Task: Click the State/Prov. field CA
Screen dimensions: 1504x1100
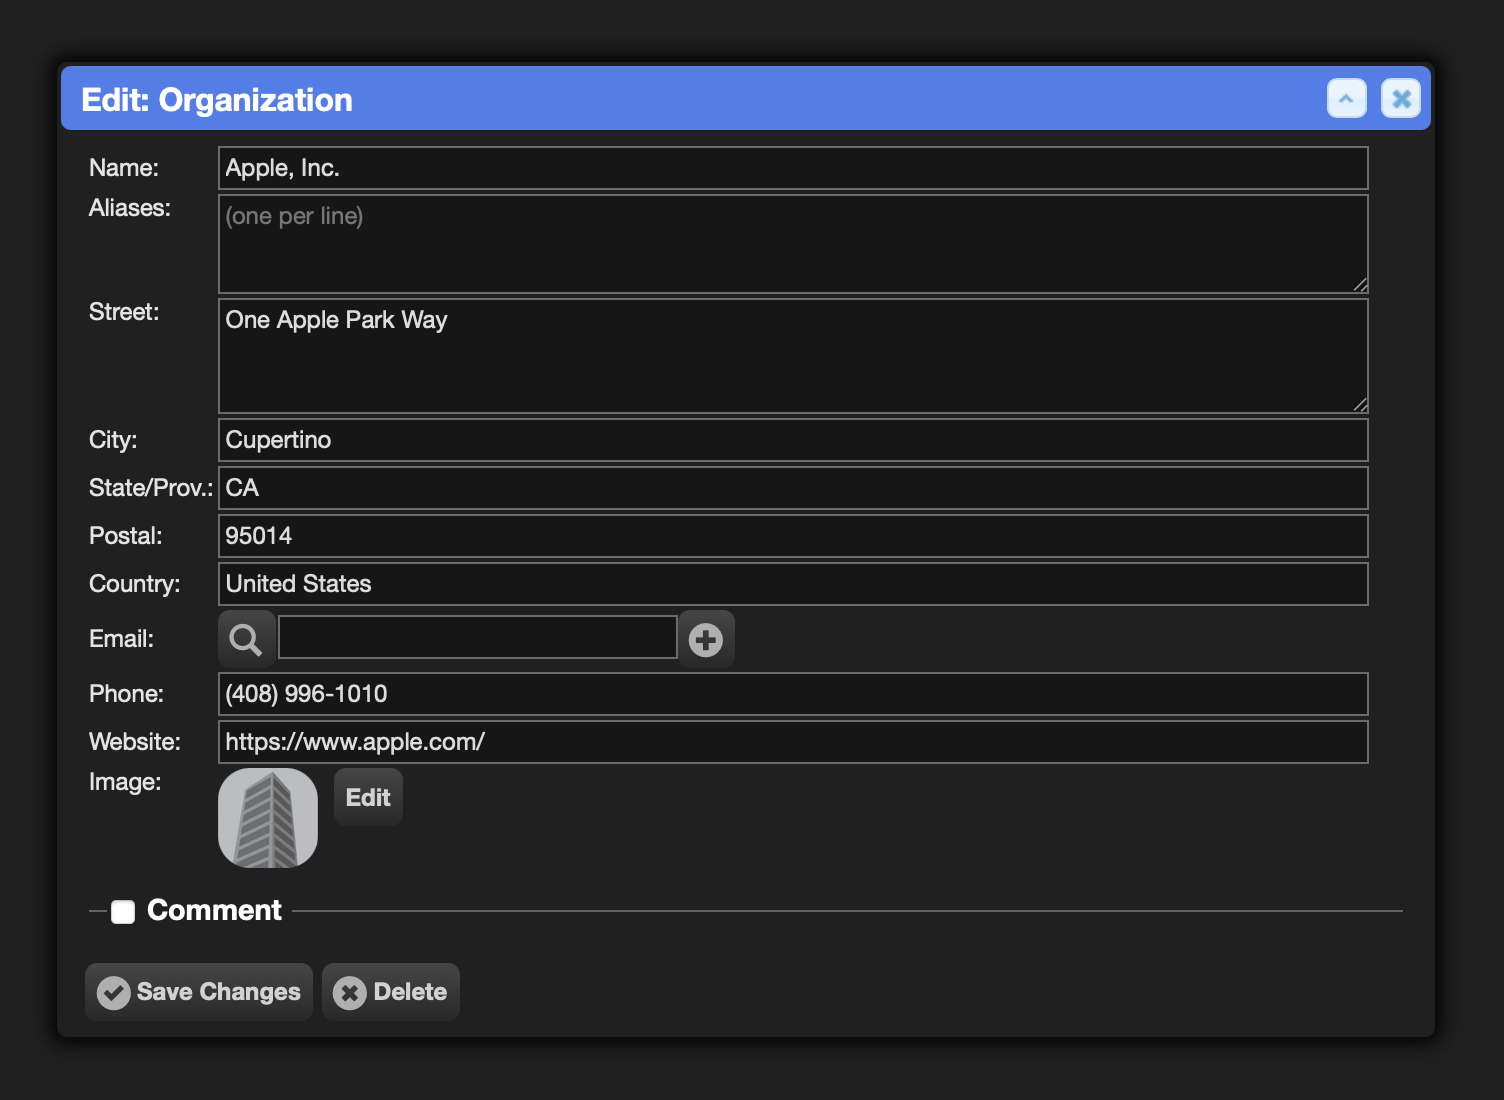Action: point(793,488)
